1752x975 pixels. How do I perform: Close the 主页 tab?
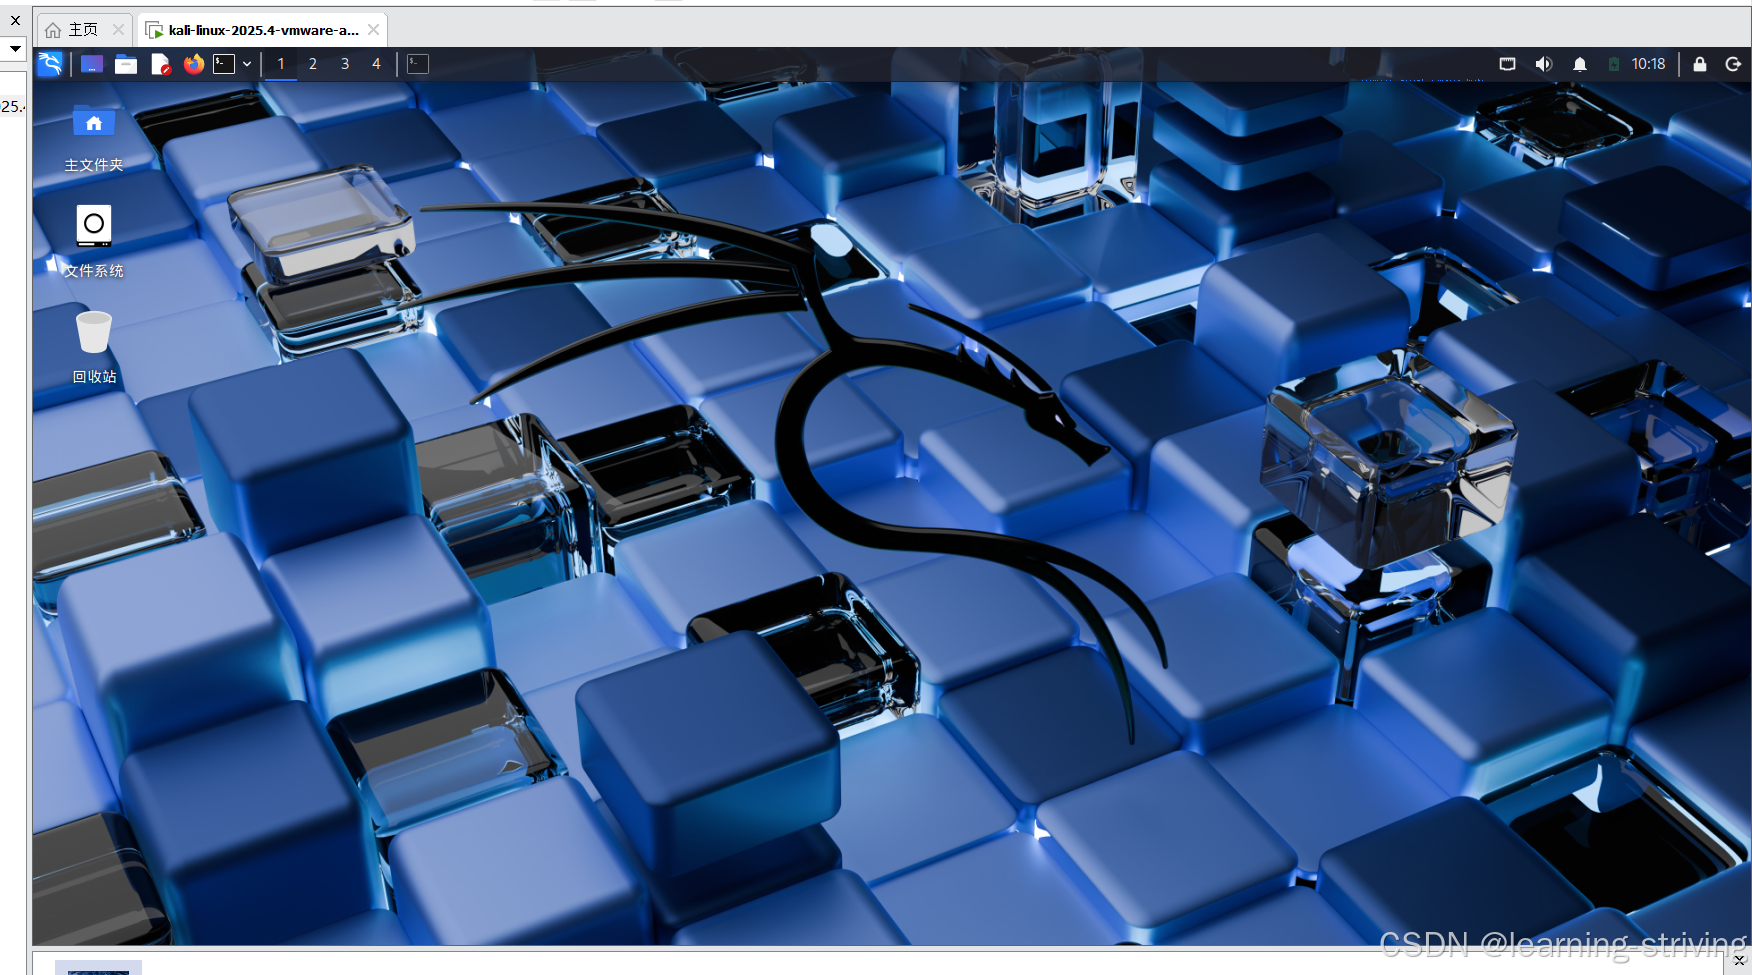pyautogui.click(x=118, y=30)
